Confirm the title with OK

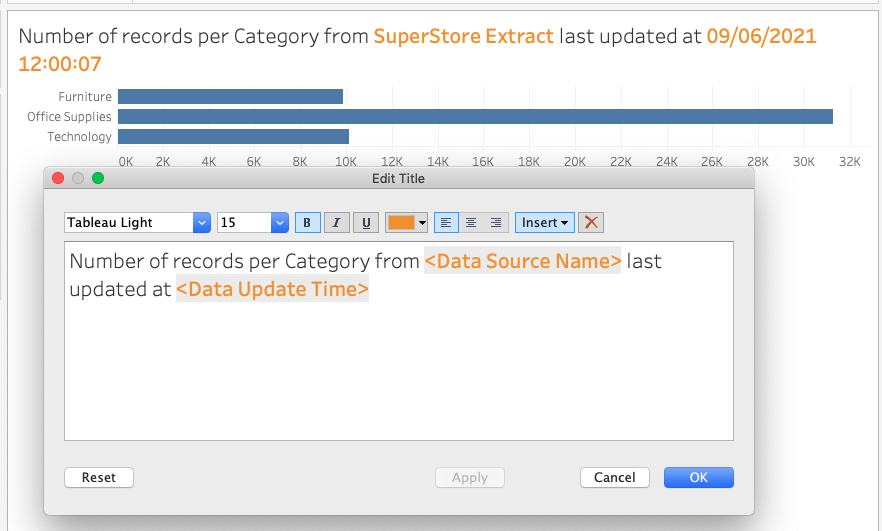pos(699,478)
